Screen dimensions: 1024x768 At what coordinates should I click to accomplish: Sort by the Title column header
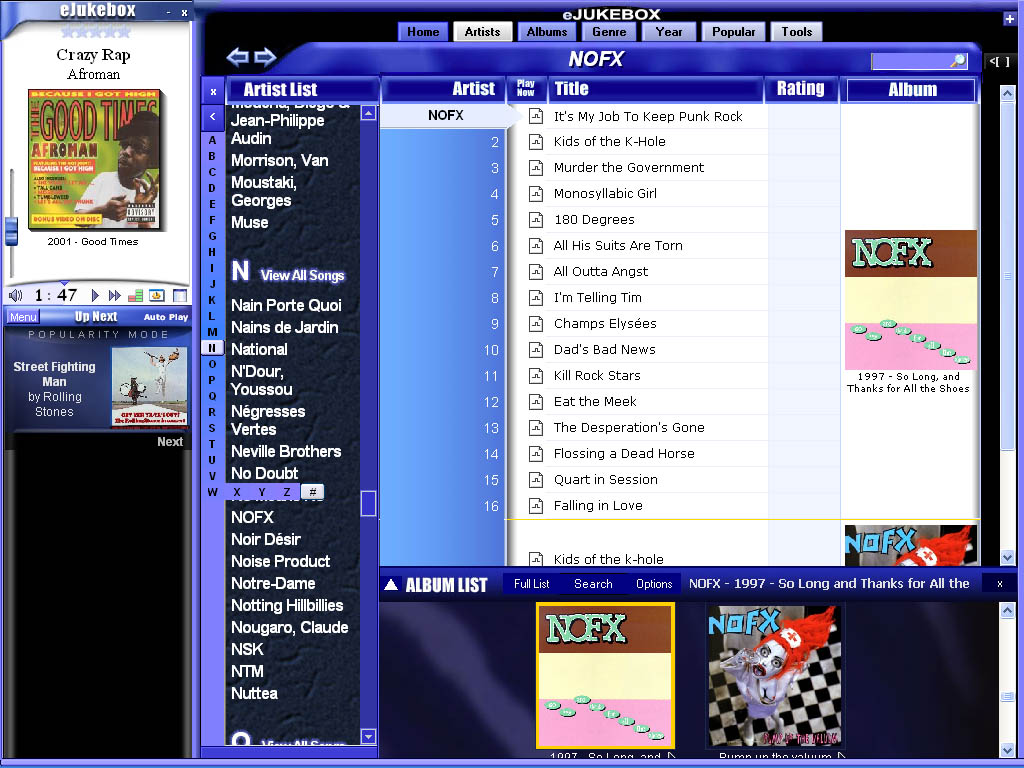[x=657, y=89]
